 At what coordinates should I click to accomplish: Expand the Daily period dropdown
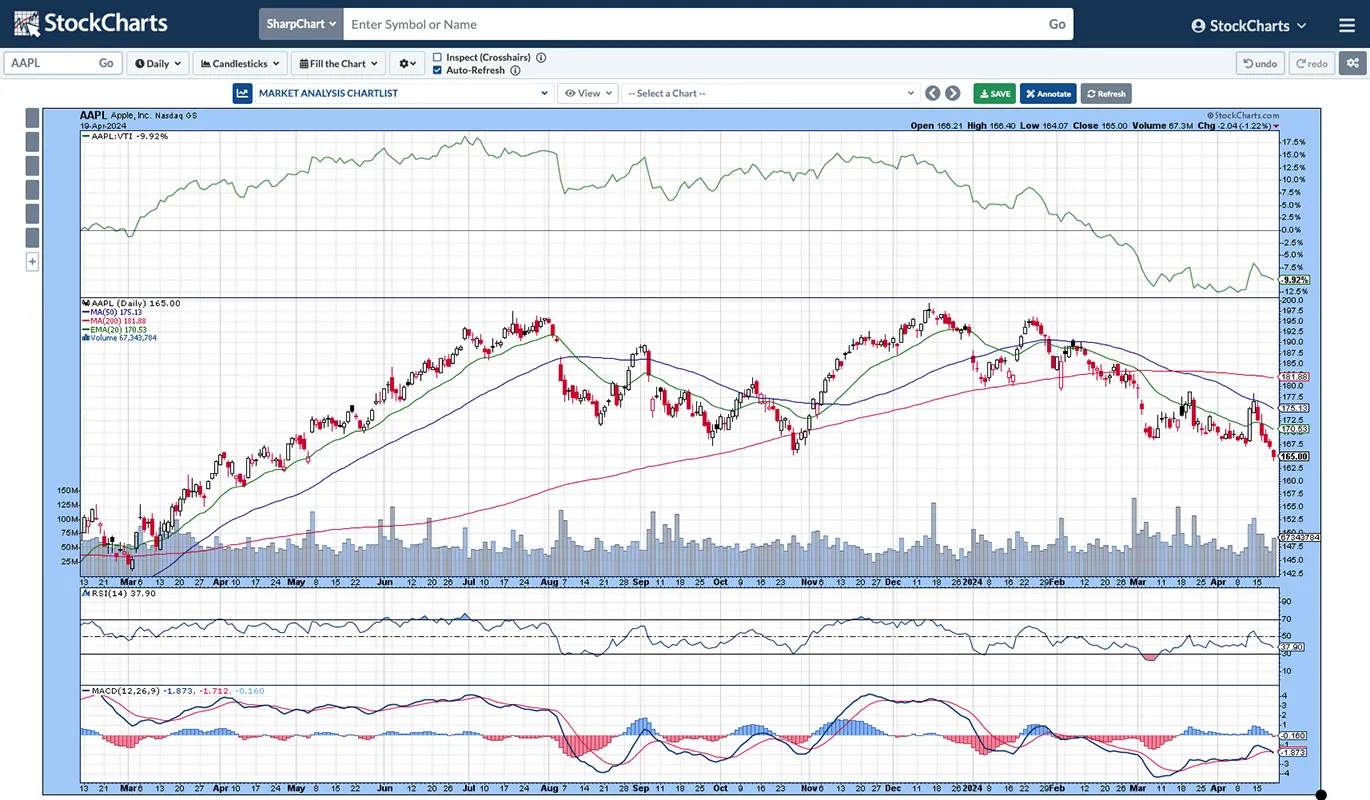pos(157,63)
